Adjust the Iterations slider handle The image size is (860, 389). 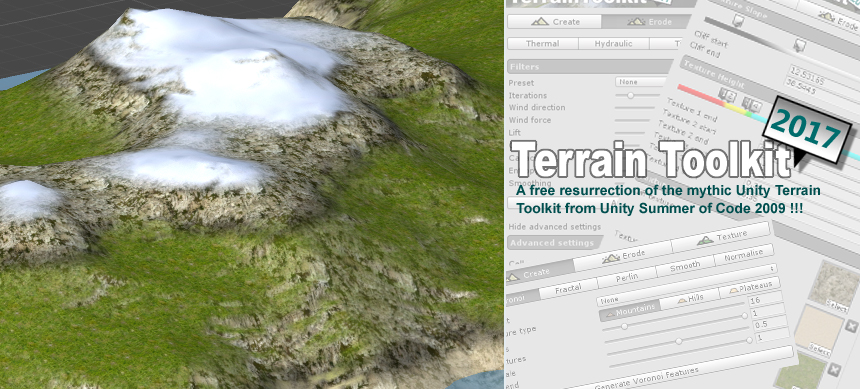[630, 95]
